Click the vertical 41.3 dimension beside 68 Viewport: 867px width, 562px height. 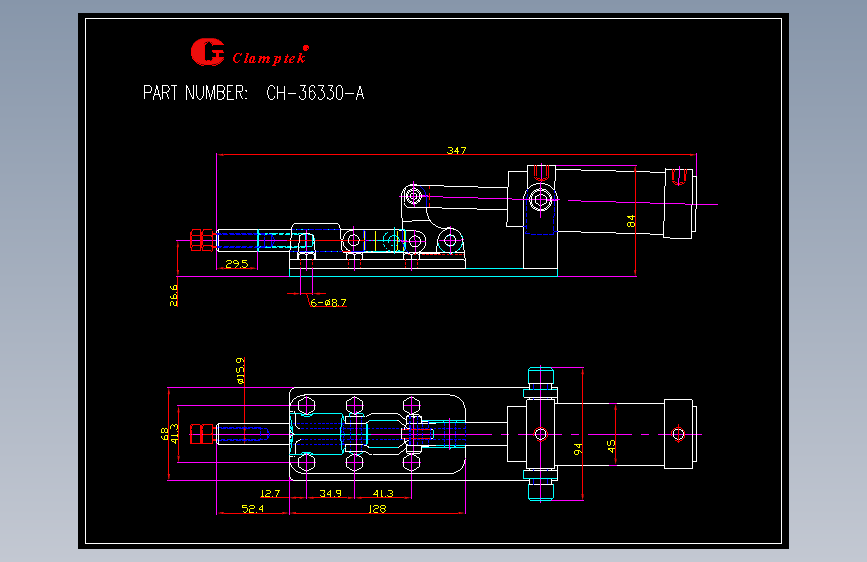tap(174, 434)
